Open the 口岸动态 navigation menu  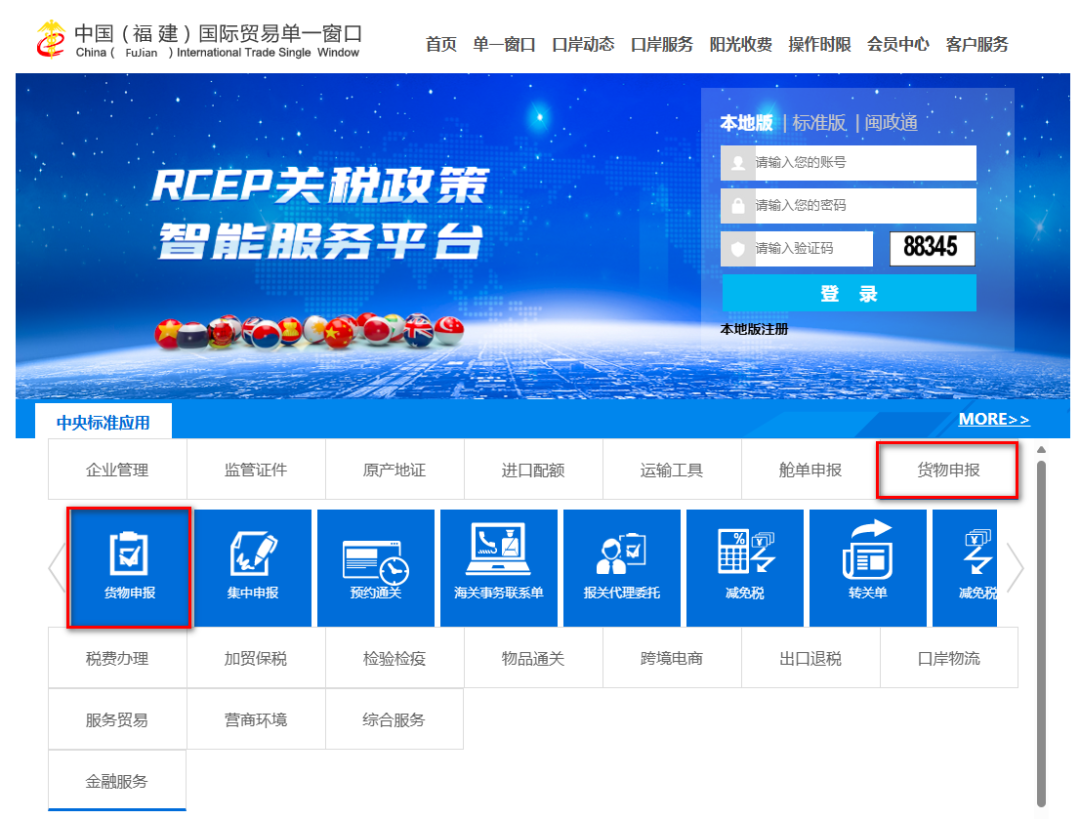click(583, 44)
